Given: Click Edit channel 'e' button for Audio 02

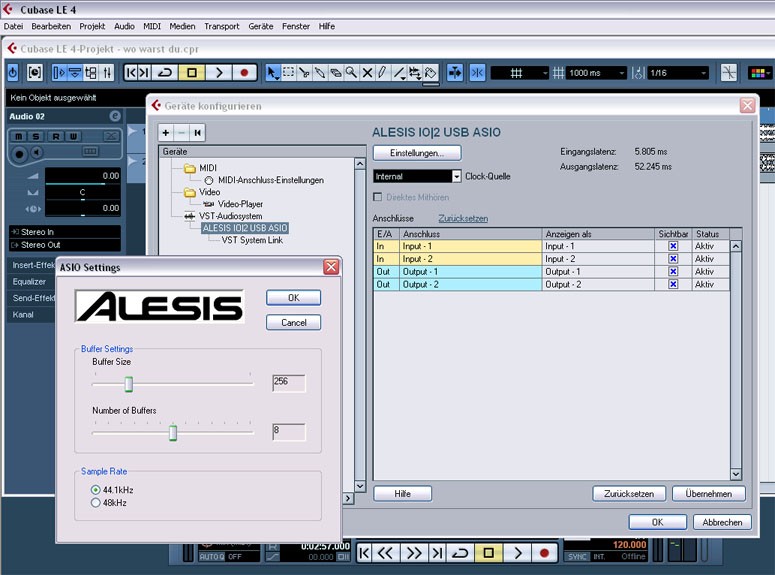Looking at the screenshot, I should (115, 116).
